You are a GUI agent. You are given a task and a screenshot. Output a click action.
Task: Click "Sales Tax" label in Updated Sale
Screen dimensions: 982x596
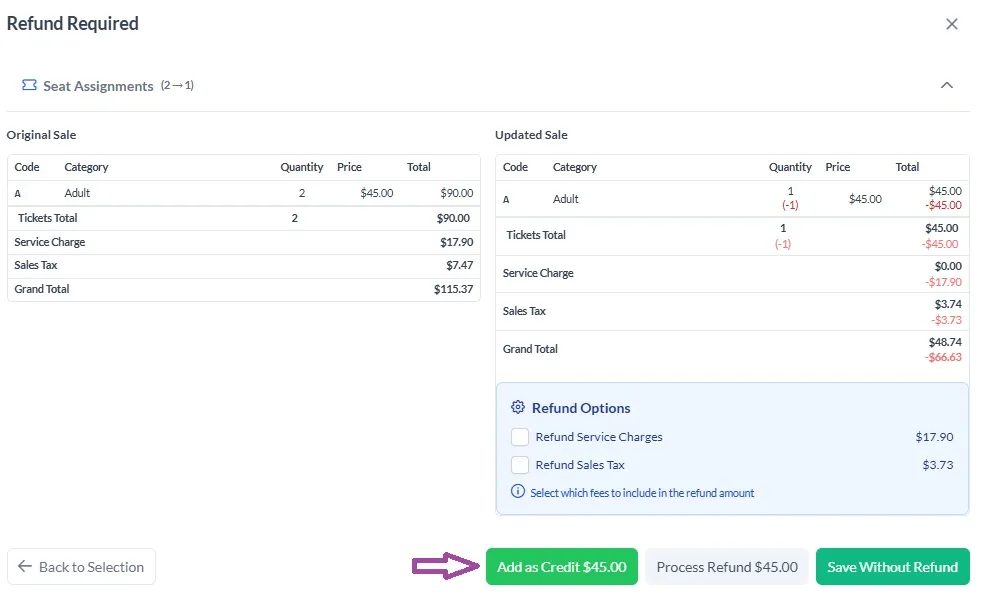(x=524, y=311)
